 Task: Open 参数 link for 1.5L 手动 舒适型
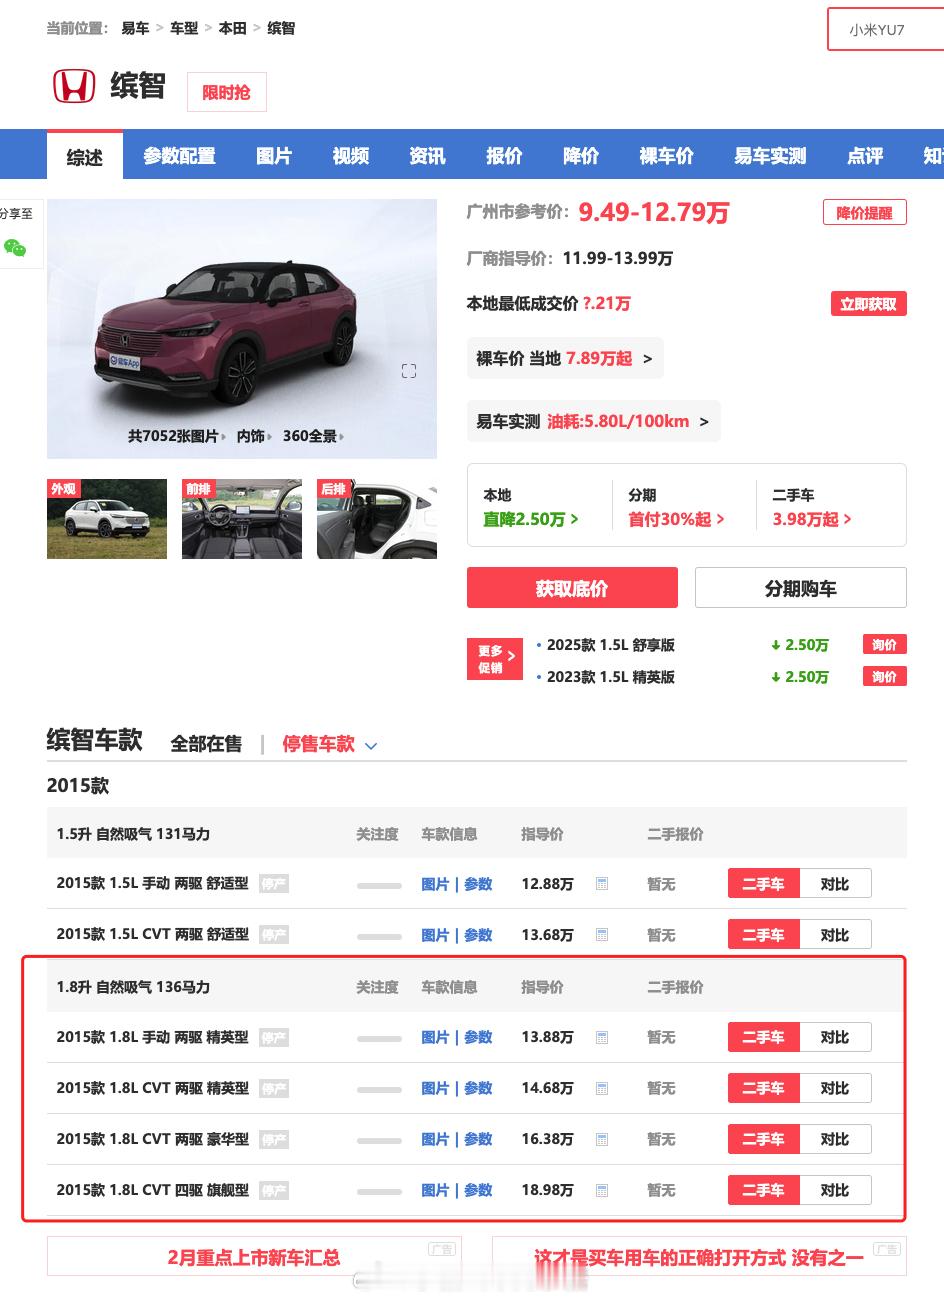point(478,884)
